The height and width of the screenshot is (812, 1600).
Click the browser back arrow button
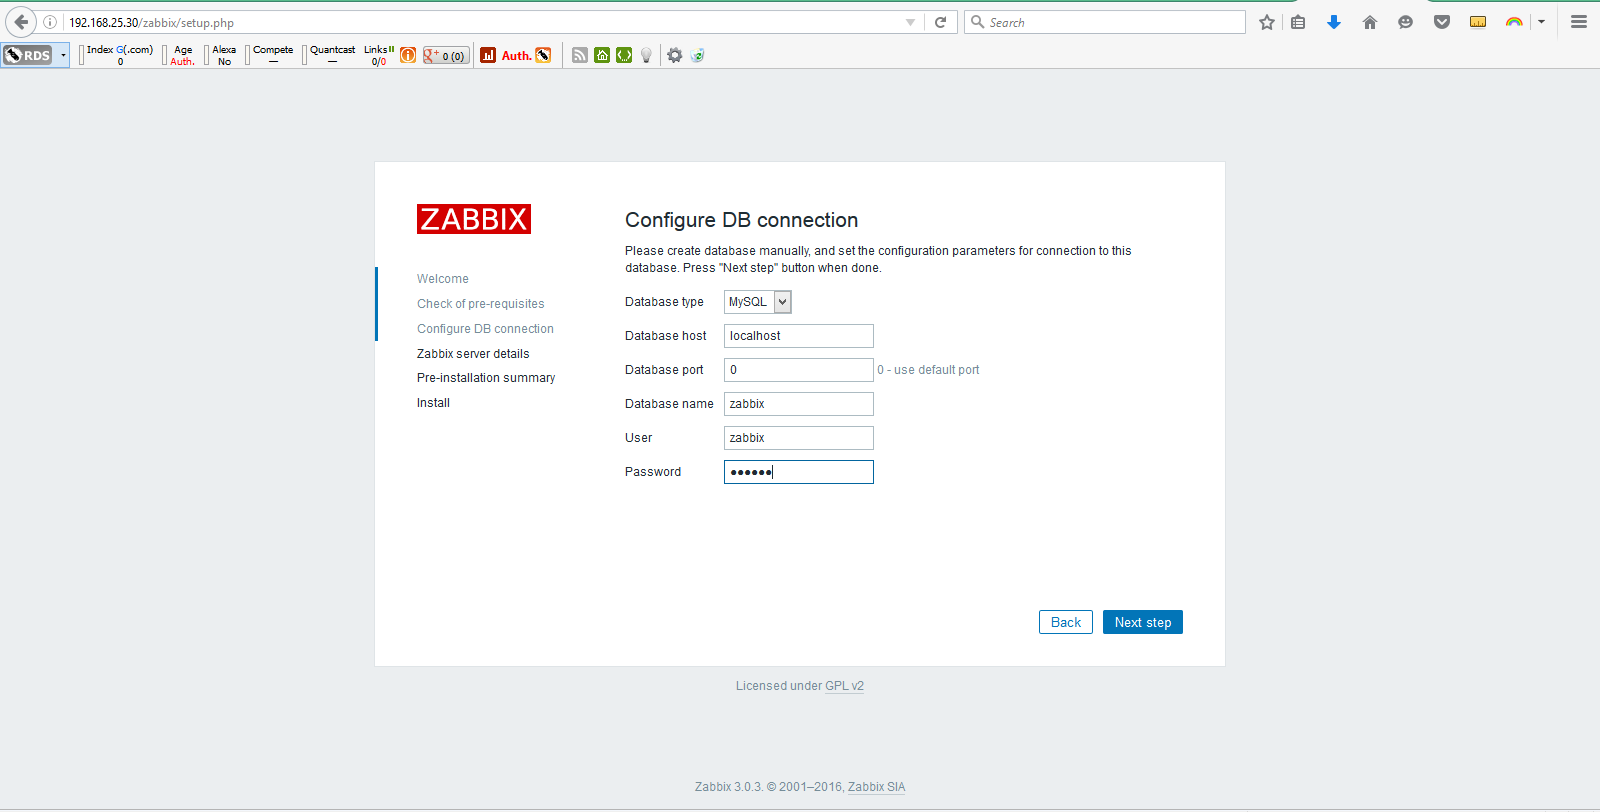pos(21,22)
